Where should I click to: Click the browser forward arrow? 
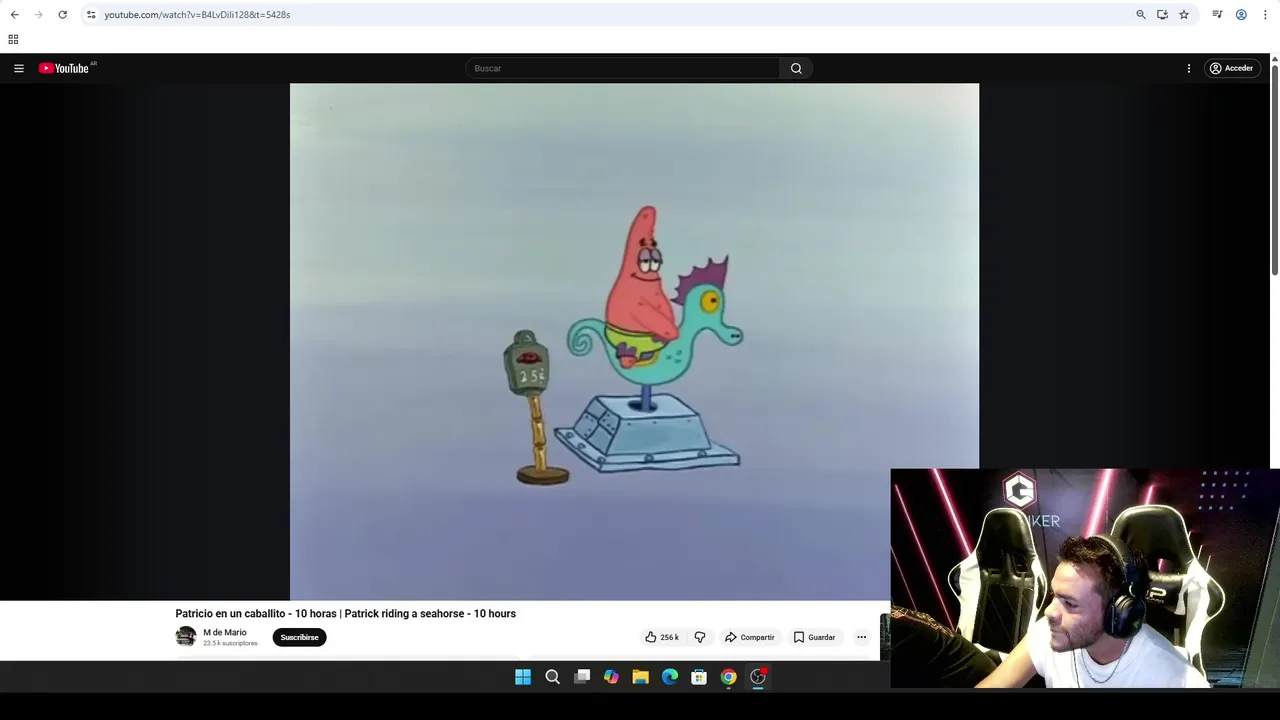38,15
